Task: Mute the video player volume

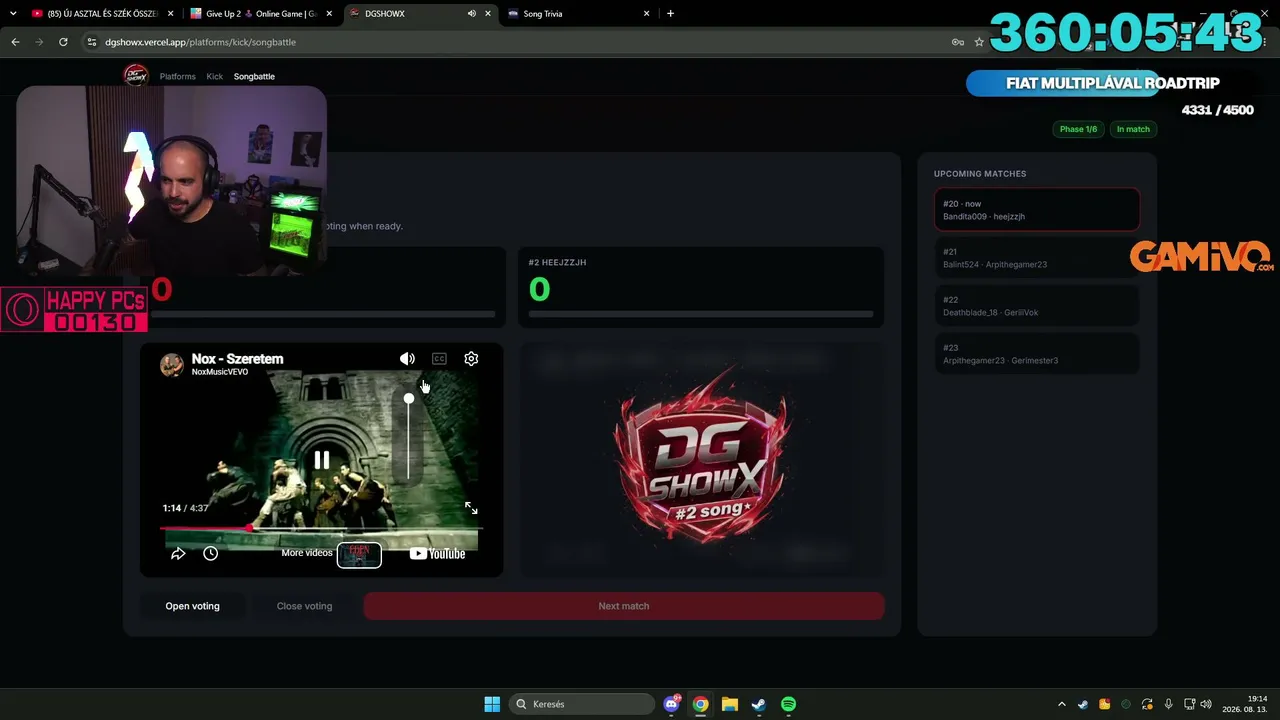Action: click(x=407, y=358)
